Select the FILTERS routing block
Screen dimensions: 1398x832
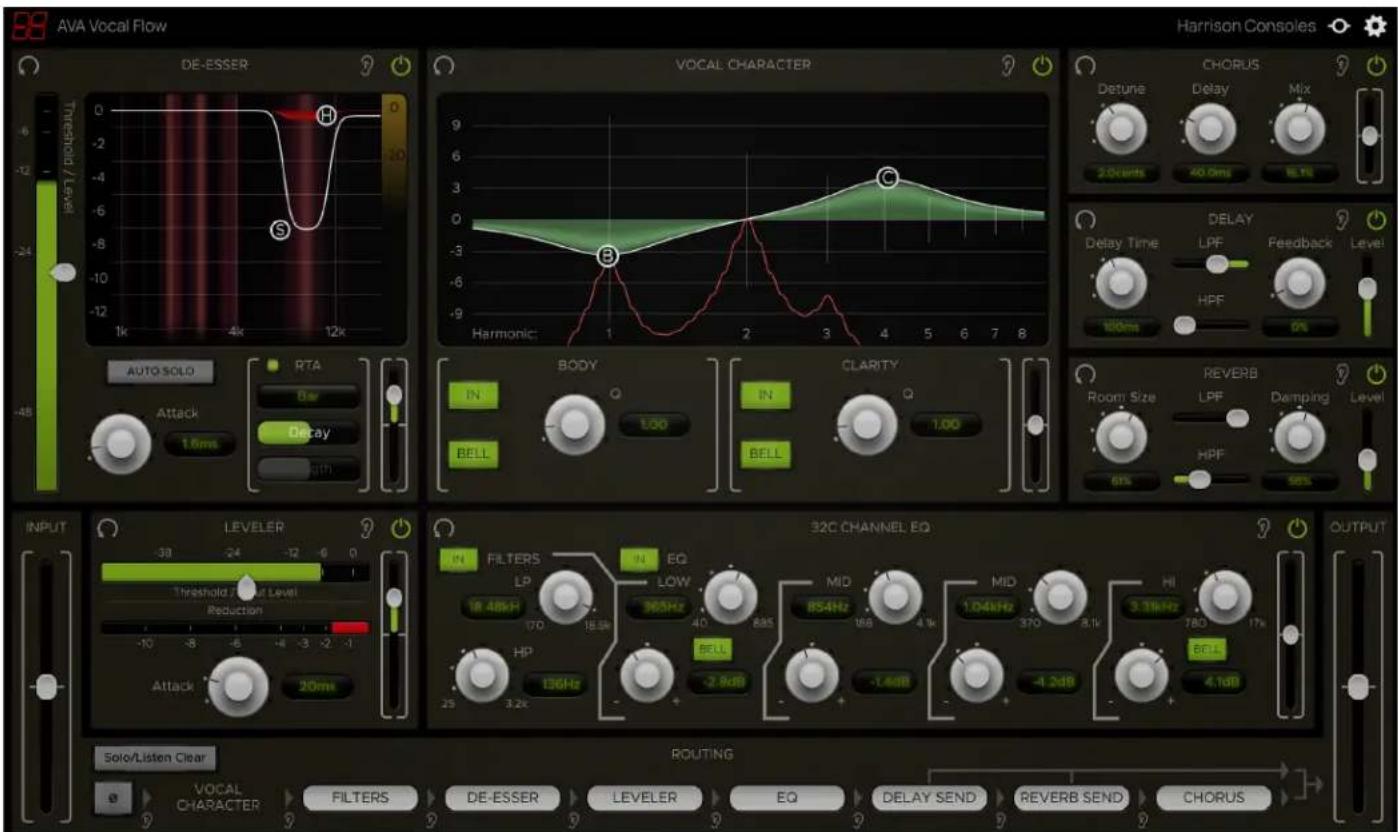click(360, 797)
